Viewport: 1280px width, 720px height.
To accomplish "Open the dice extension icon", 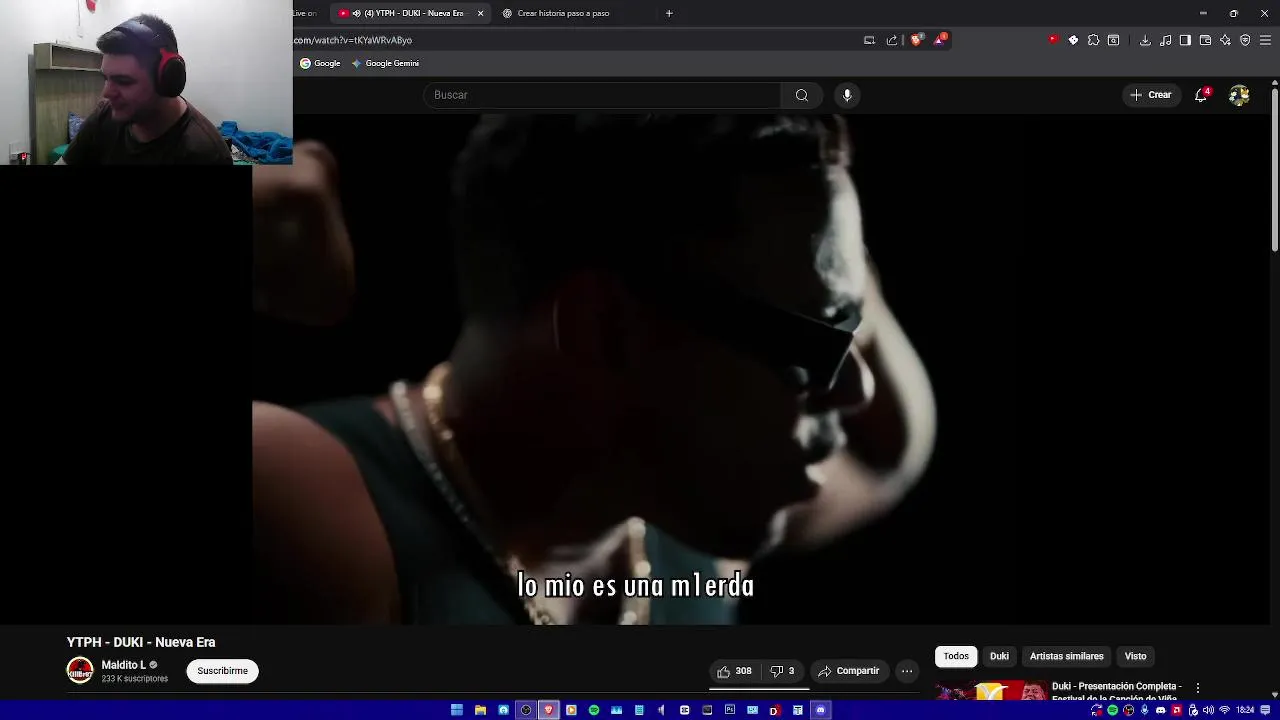I will [1073, 40].
